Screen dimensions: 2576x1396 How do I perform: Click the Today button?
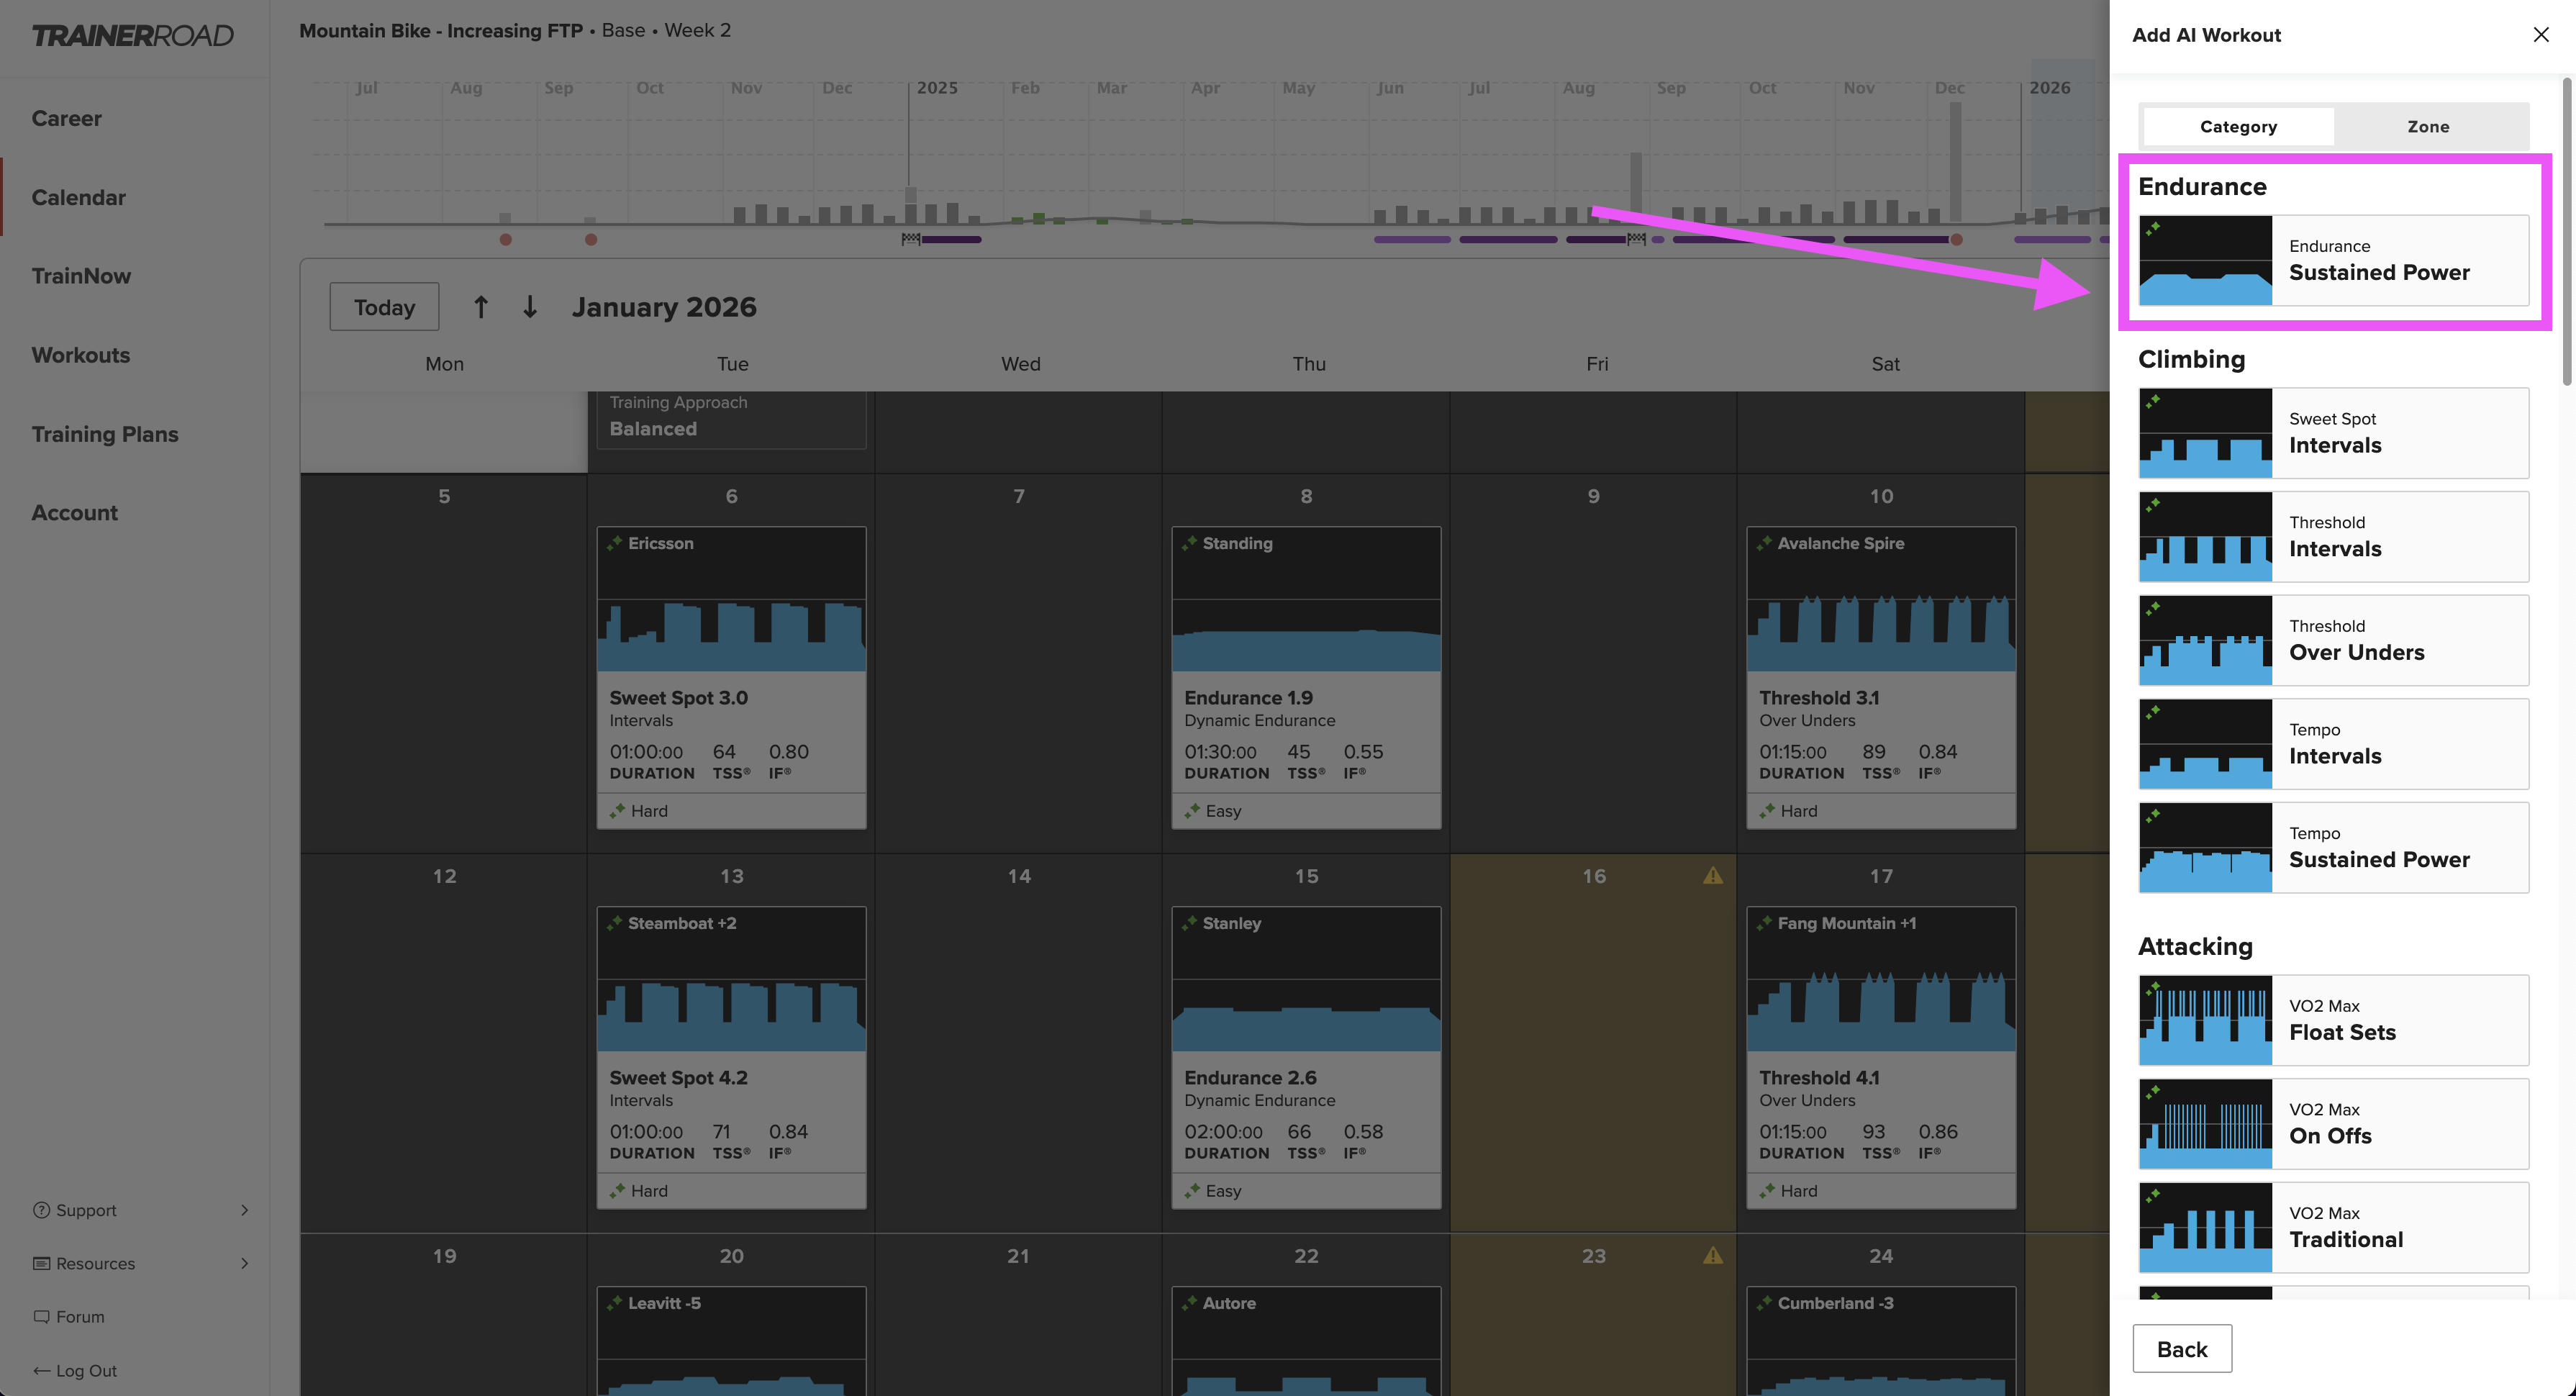384,307
